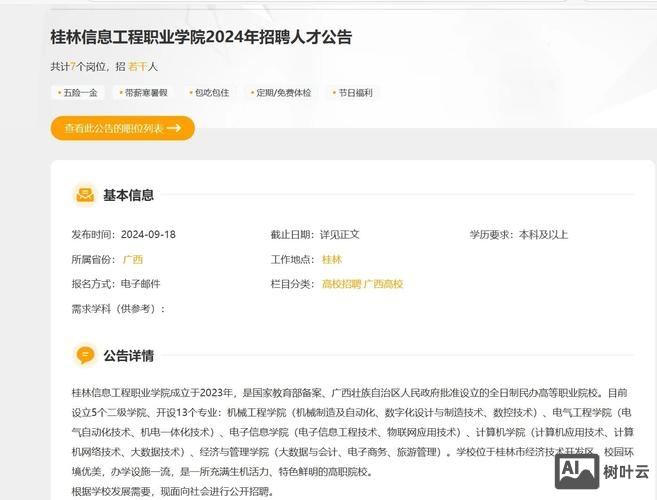Open the 广西高校 category link

(x=383, y=284)
